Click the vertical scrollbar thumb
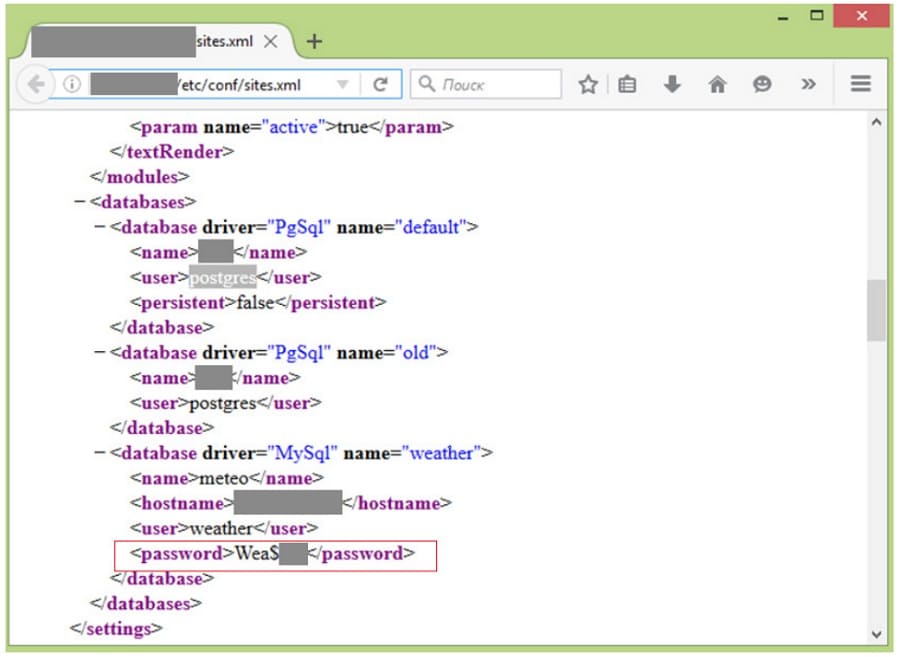The width and height of the screenshot is (900, 657). point(876,310)
